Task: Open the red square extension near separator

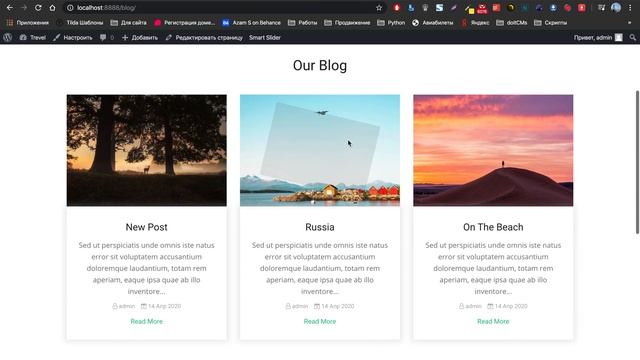Action: point(582,7)
